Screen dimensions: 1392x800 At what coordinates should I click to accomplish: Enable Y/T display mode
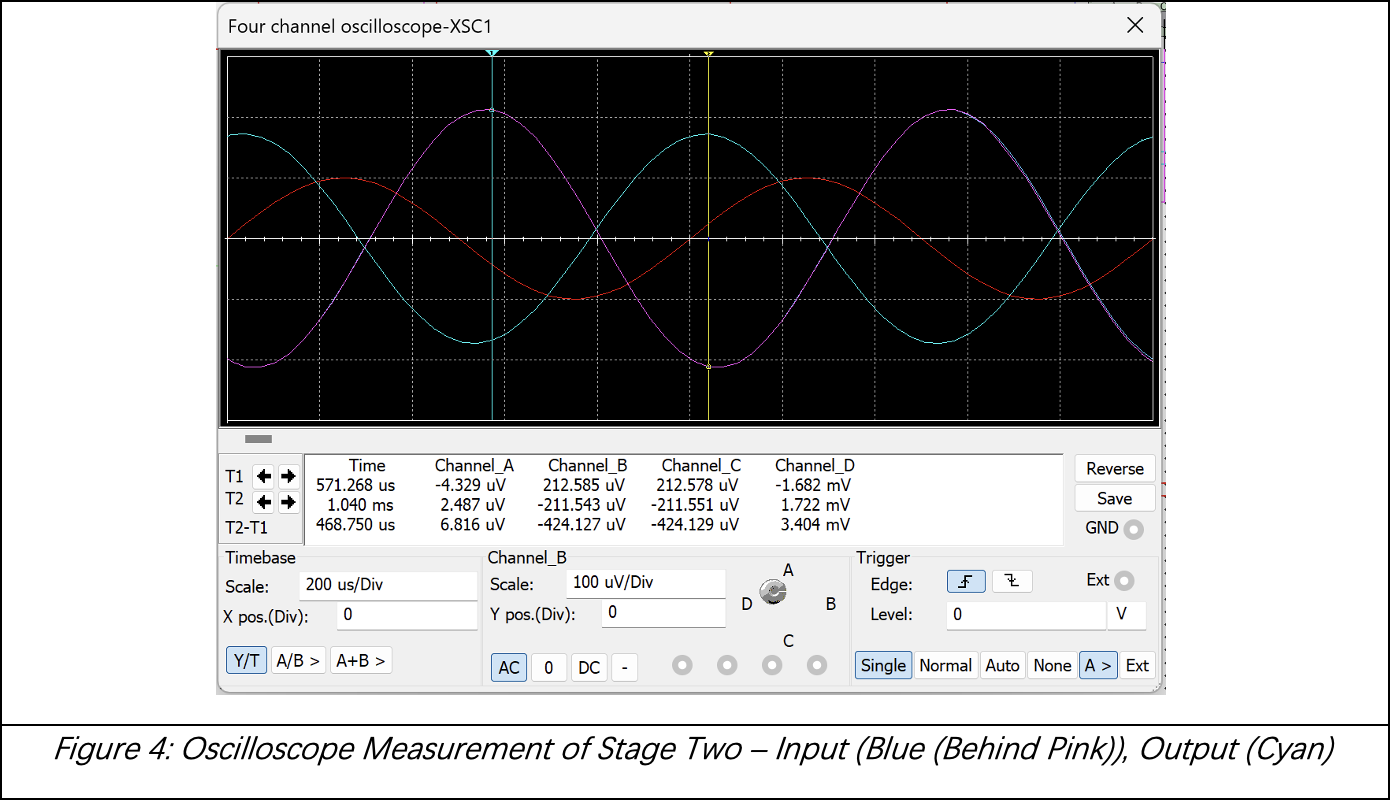246,660
